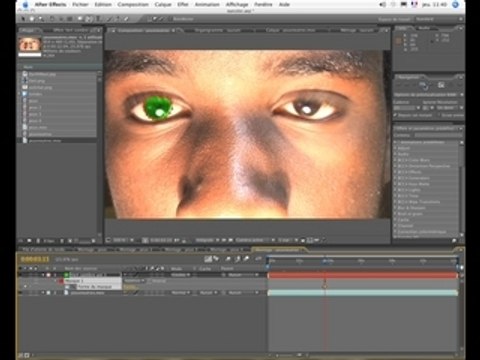
Task: Open the Edition menu
Action: tap(103, 5)
